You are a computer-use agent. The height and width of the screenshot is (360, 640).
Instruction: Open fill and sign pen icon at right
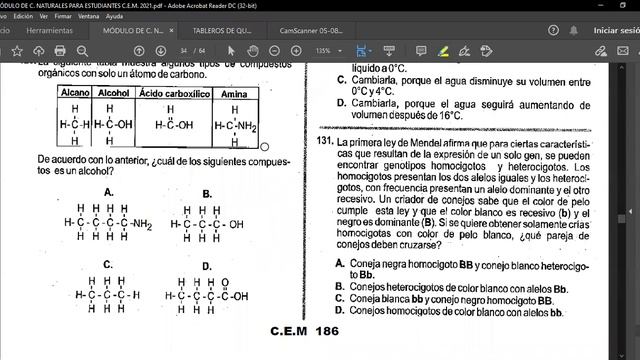point(600,51)
